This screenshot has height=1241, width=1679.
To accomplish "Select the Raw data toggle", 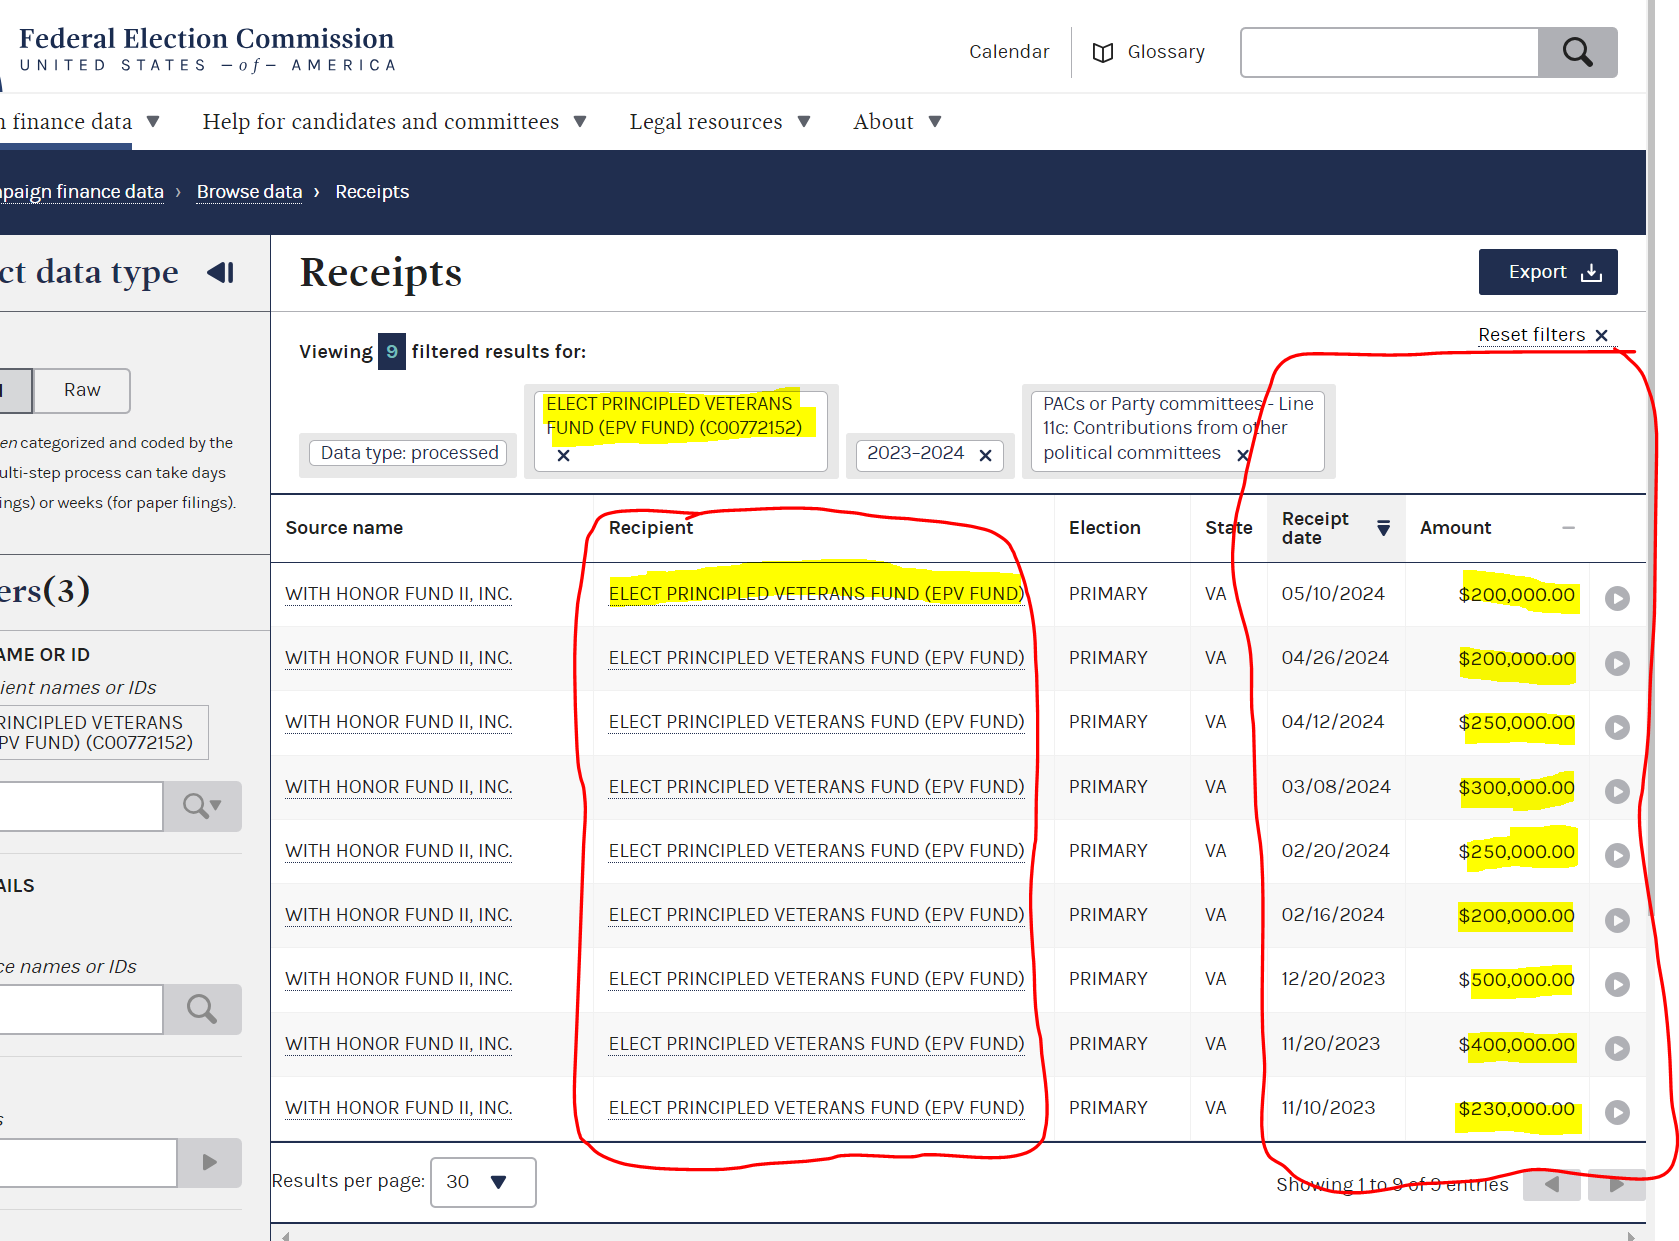I will pos(82,390).
